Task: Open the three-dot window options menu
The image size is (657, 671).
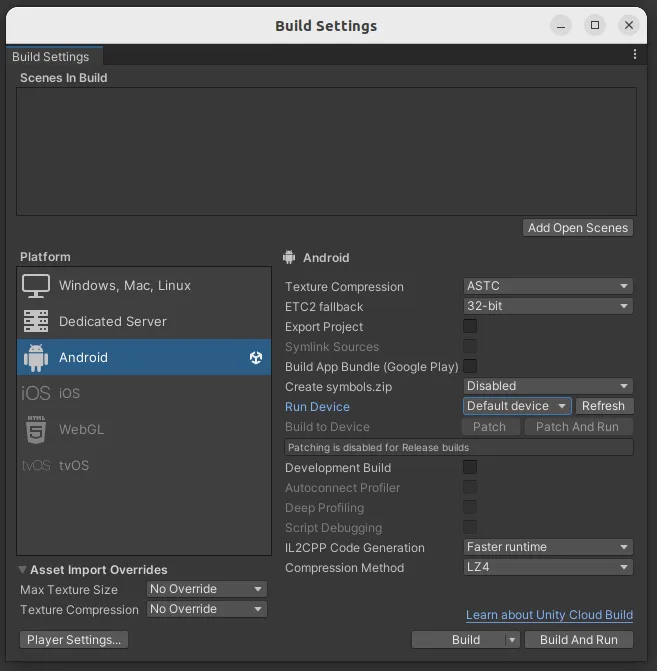Action: (635, 54)
